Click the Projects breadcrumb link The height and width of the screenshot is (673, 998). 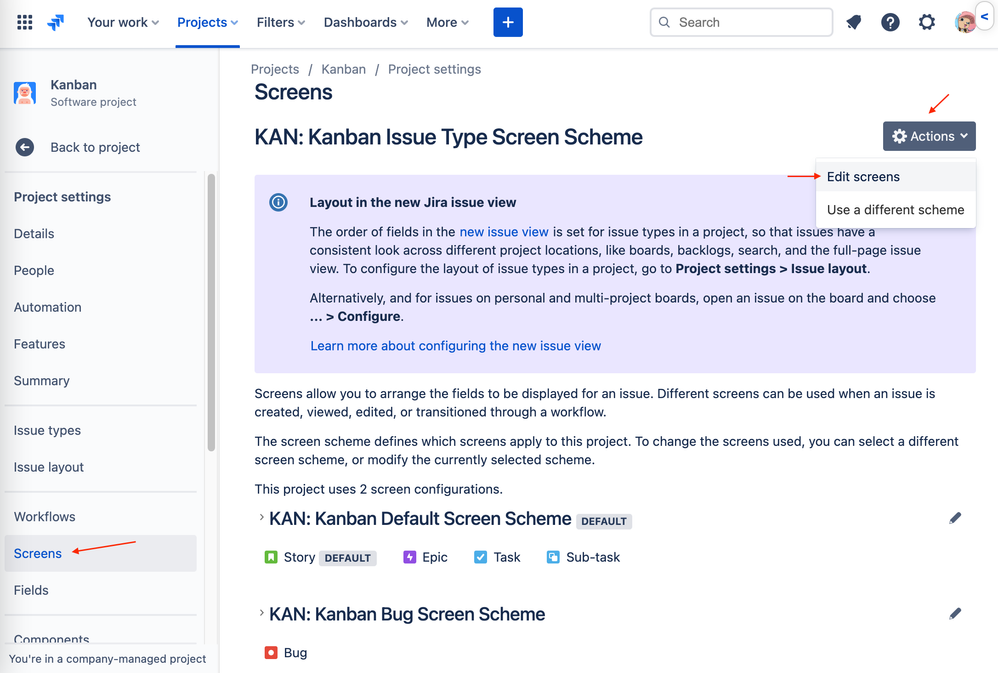pyautogui.click(x=275, y=69)
